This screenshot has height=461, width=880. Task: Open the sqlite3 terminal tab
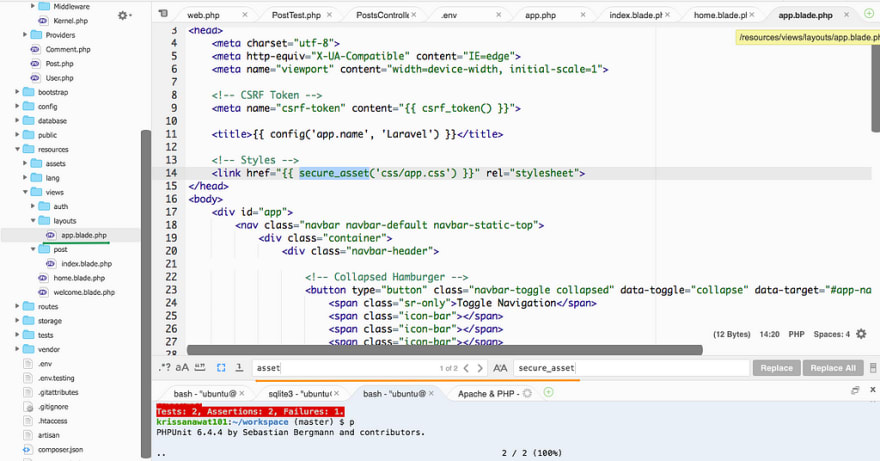click(x=300, y=394)
